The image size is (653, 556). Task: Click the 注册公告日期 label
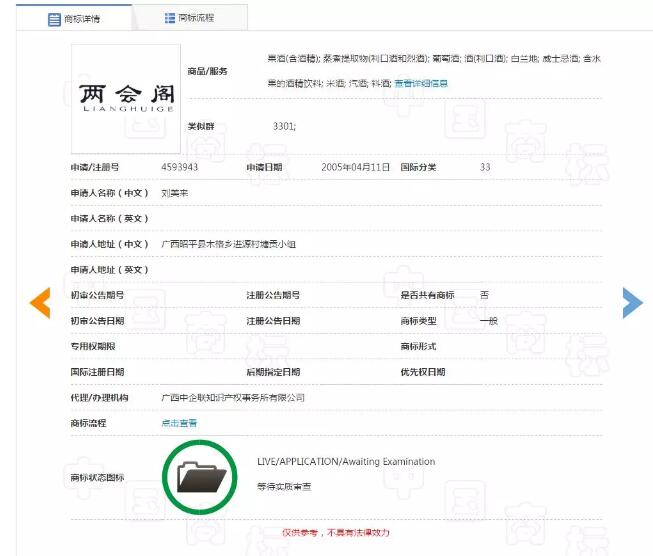point(273,321)
